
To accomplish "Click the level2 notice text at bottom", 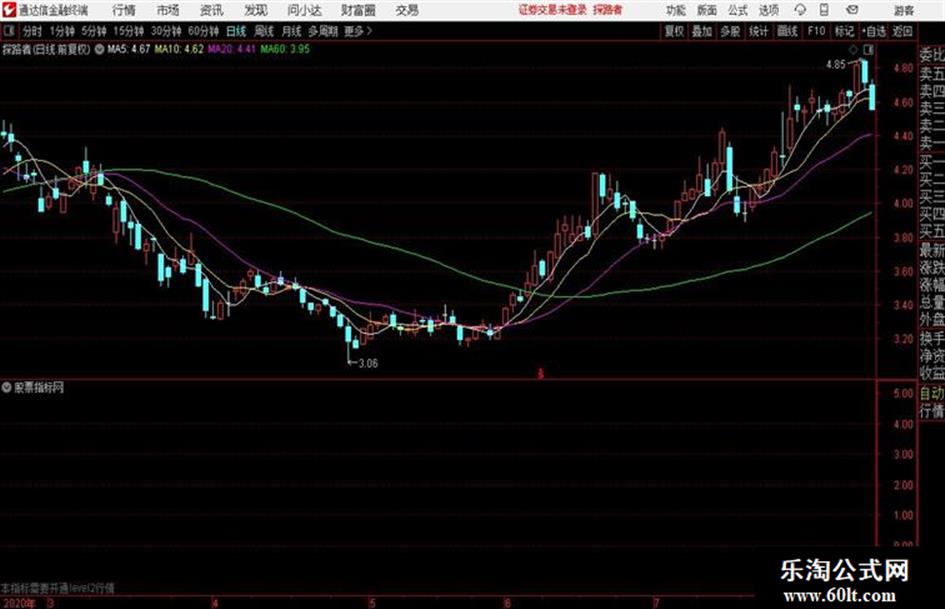I will click(x=58, y=588).
